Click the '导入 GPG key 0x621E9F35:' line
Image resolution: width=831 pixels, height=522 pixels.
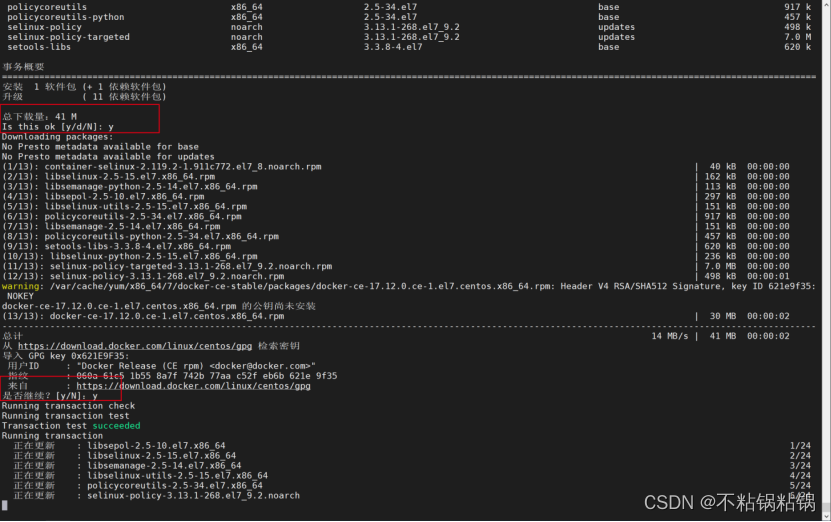click(x=66, y=356)
